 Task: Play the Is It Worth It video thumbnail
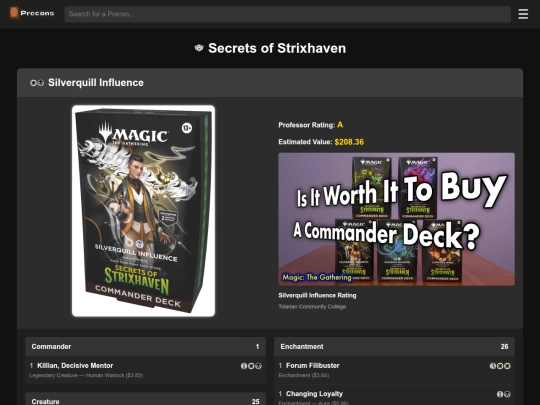coord(396,219)
